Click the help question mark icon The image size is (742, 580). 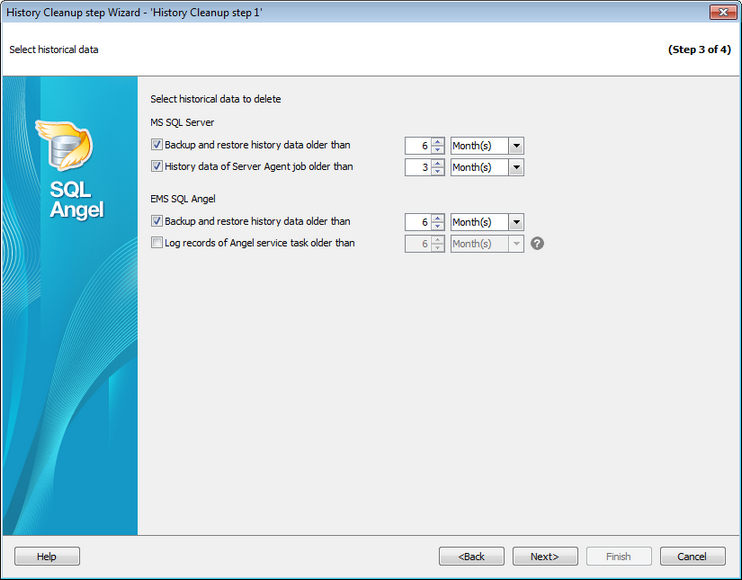pos(537,244)
